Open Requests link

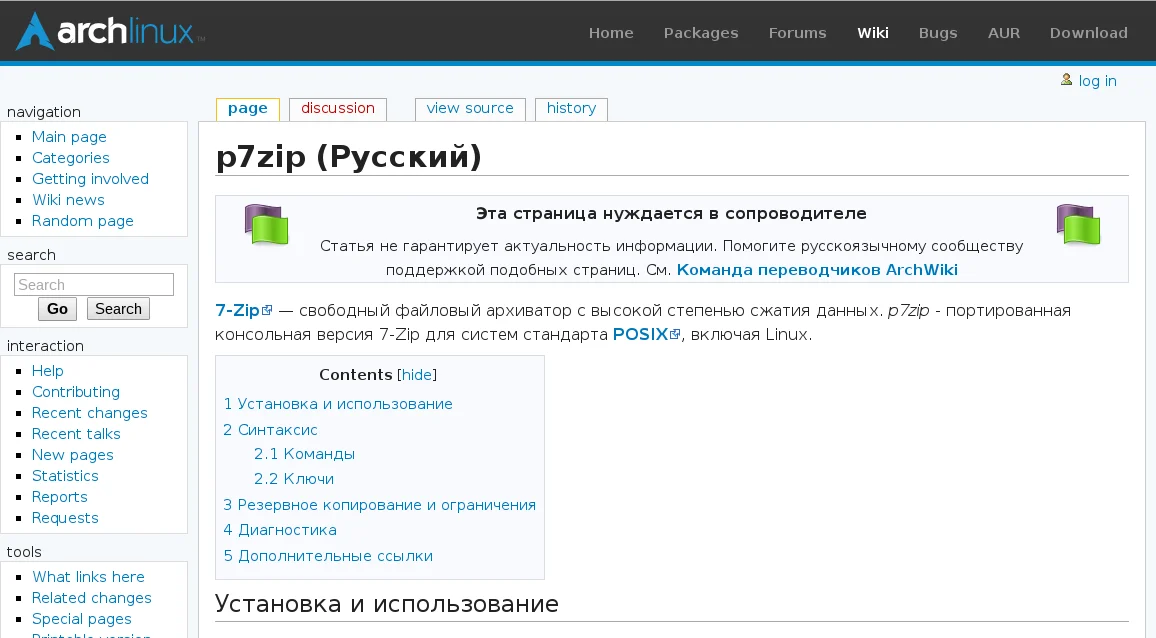tap(65, 518)
